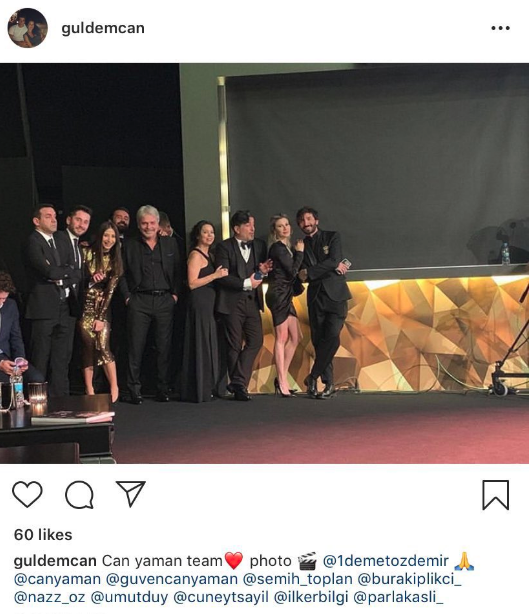Open @semih_toplan mention
The image size is (529, 614).
(x=298, y=579)
